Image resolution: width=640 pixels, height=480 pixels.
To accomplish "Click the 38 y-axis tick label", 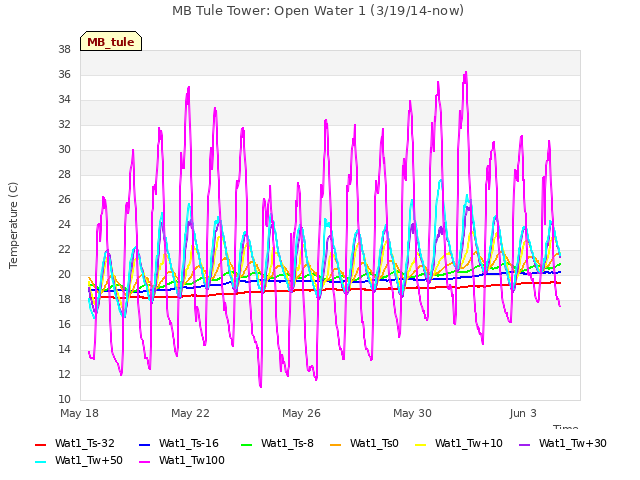I will coord(64,49).
